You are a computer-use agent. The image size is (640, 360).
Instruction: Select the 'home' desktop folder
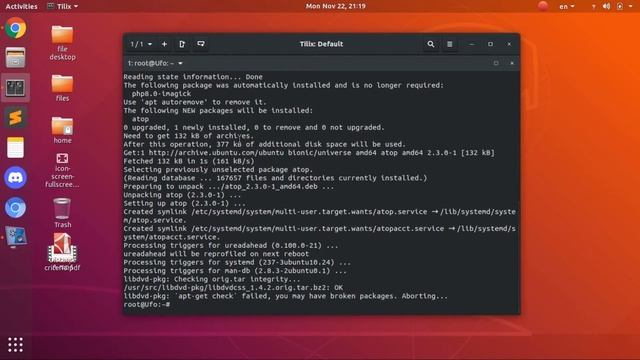[x=62, y=130]
